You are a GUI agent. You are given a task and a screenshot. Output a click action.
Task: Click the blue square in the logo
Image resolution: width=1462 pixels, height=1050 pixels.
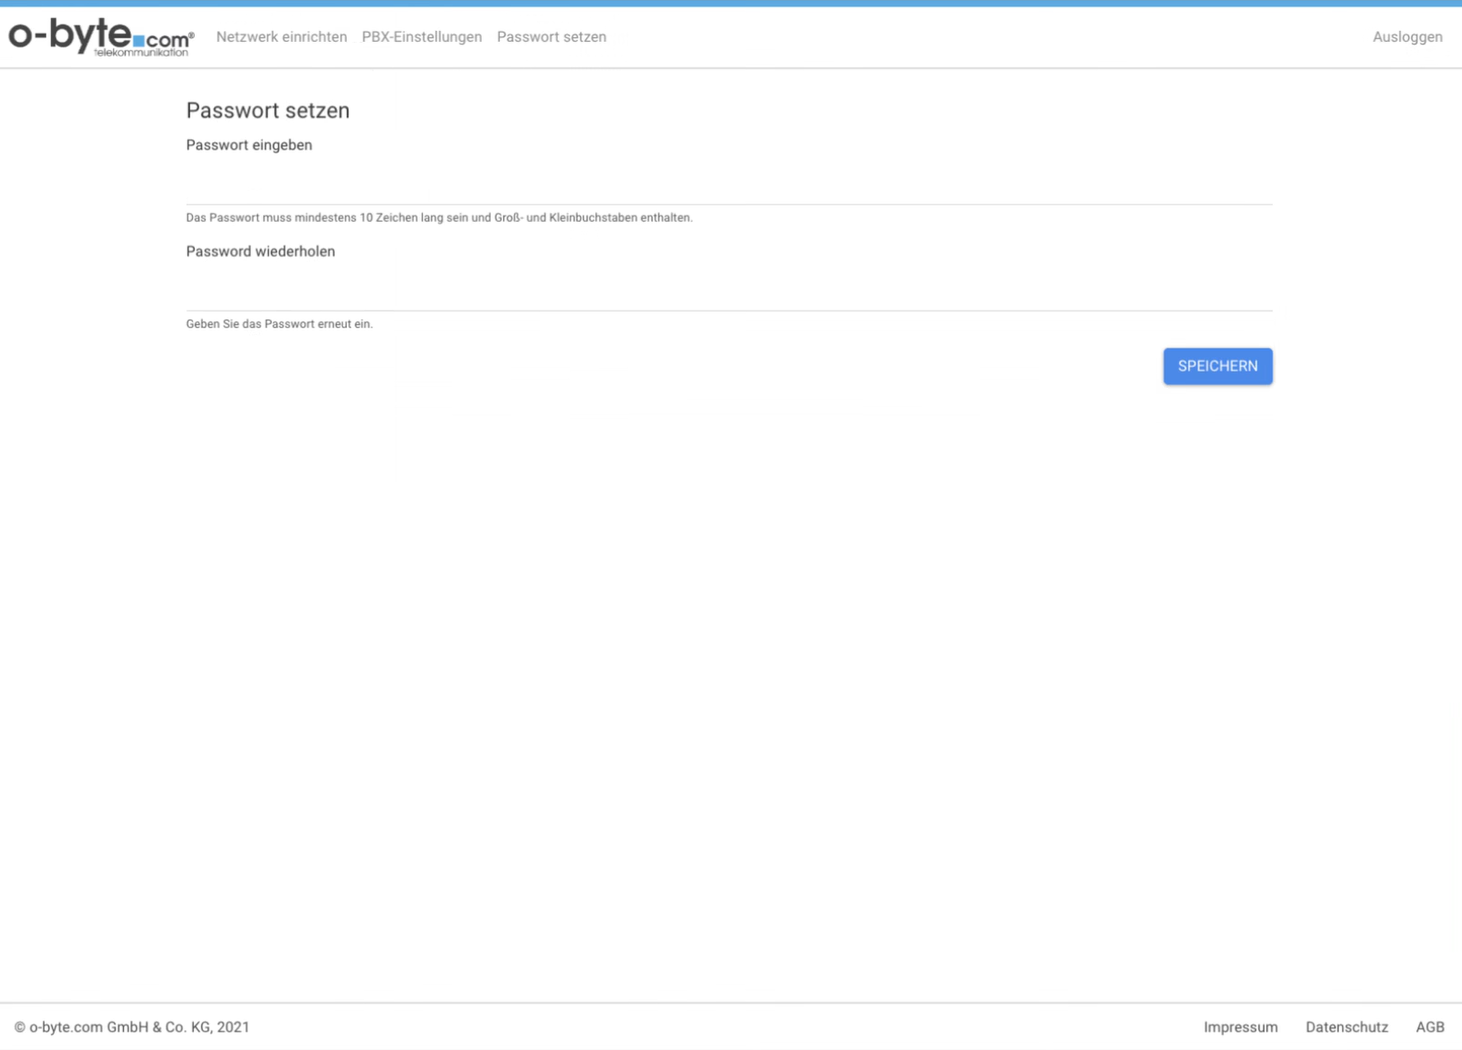(139, 41)
